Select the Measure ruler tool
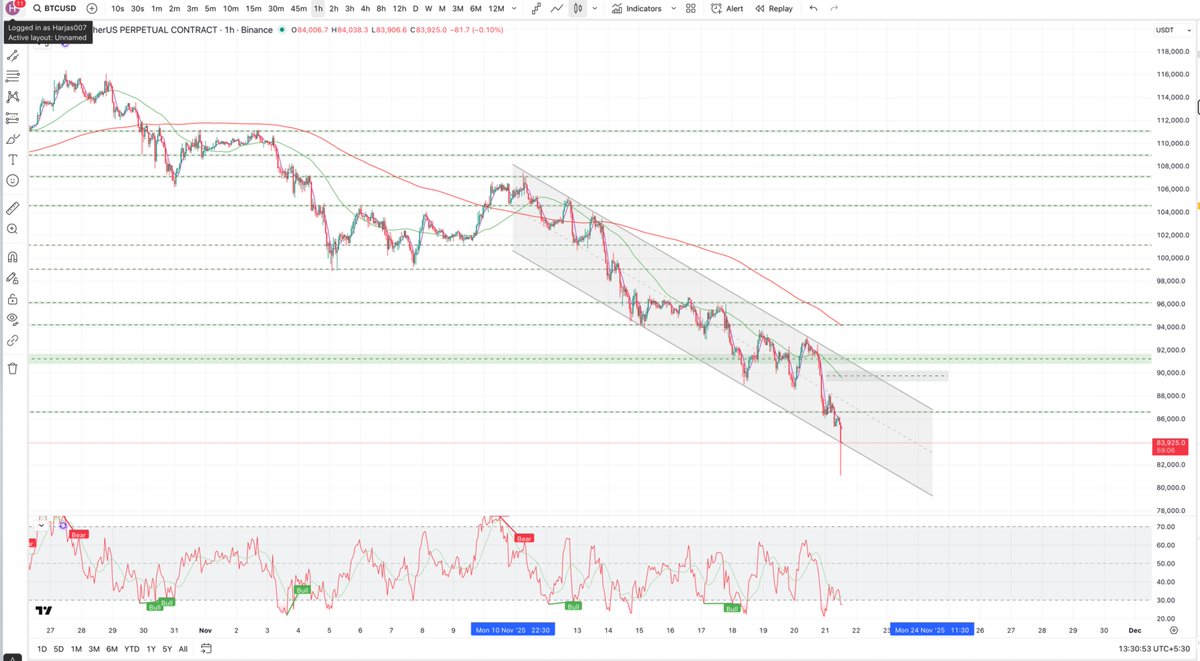Viewport: 1200px width, 661px height. [x=12, y=207]
